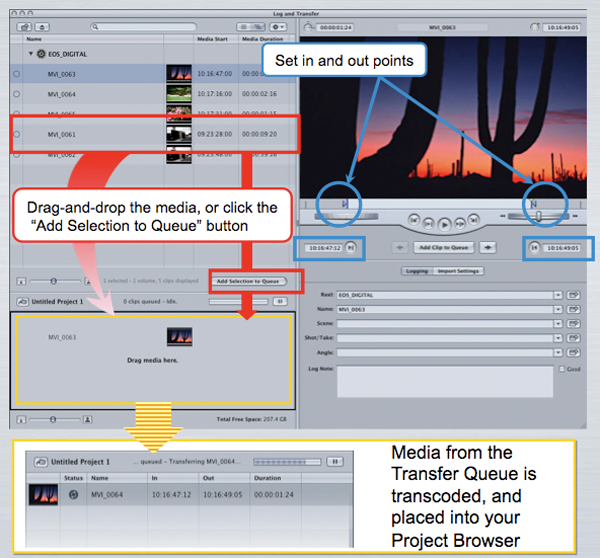This screenshot has height=558, width=600.
Task: Click the MVI_0063 cactus sunset thumbnail in browse list
Action: (x=179, y=73)
